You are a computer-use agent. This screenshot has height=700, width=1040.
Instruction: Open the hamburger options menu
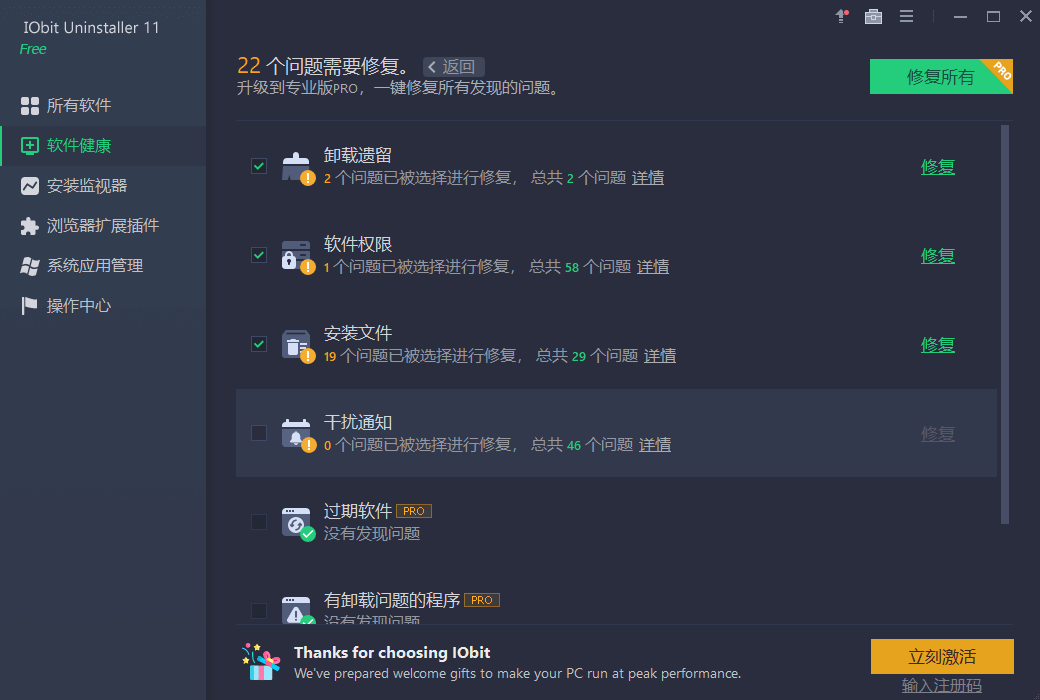tap(906, 17)
